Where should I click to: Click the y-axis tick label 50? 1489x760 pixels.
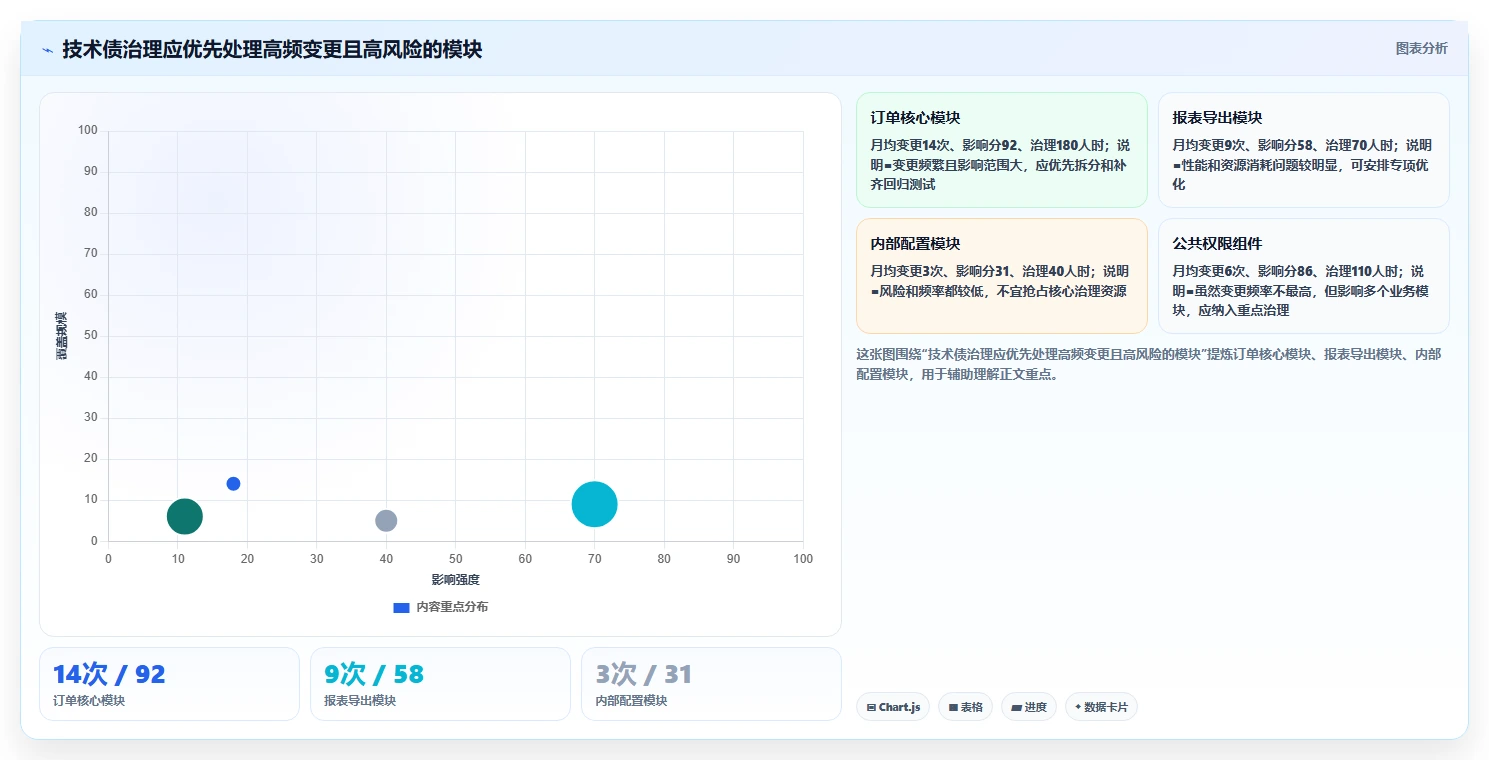pos(91,335)
